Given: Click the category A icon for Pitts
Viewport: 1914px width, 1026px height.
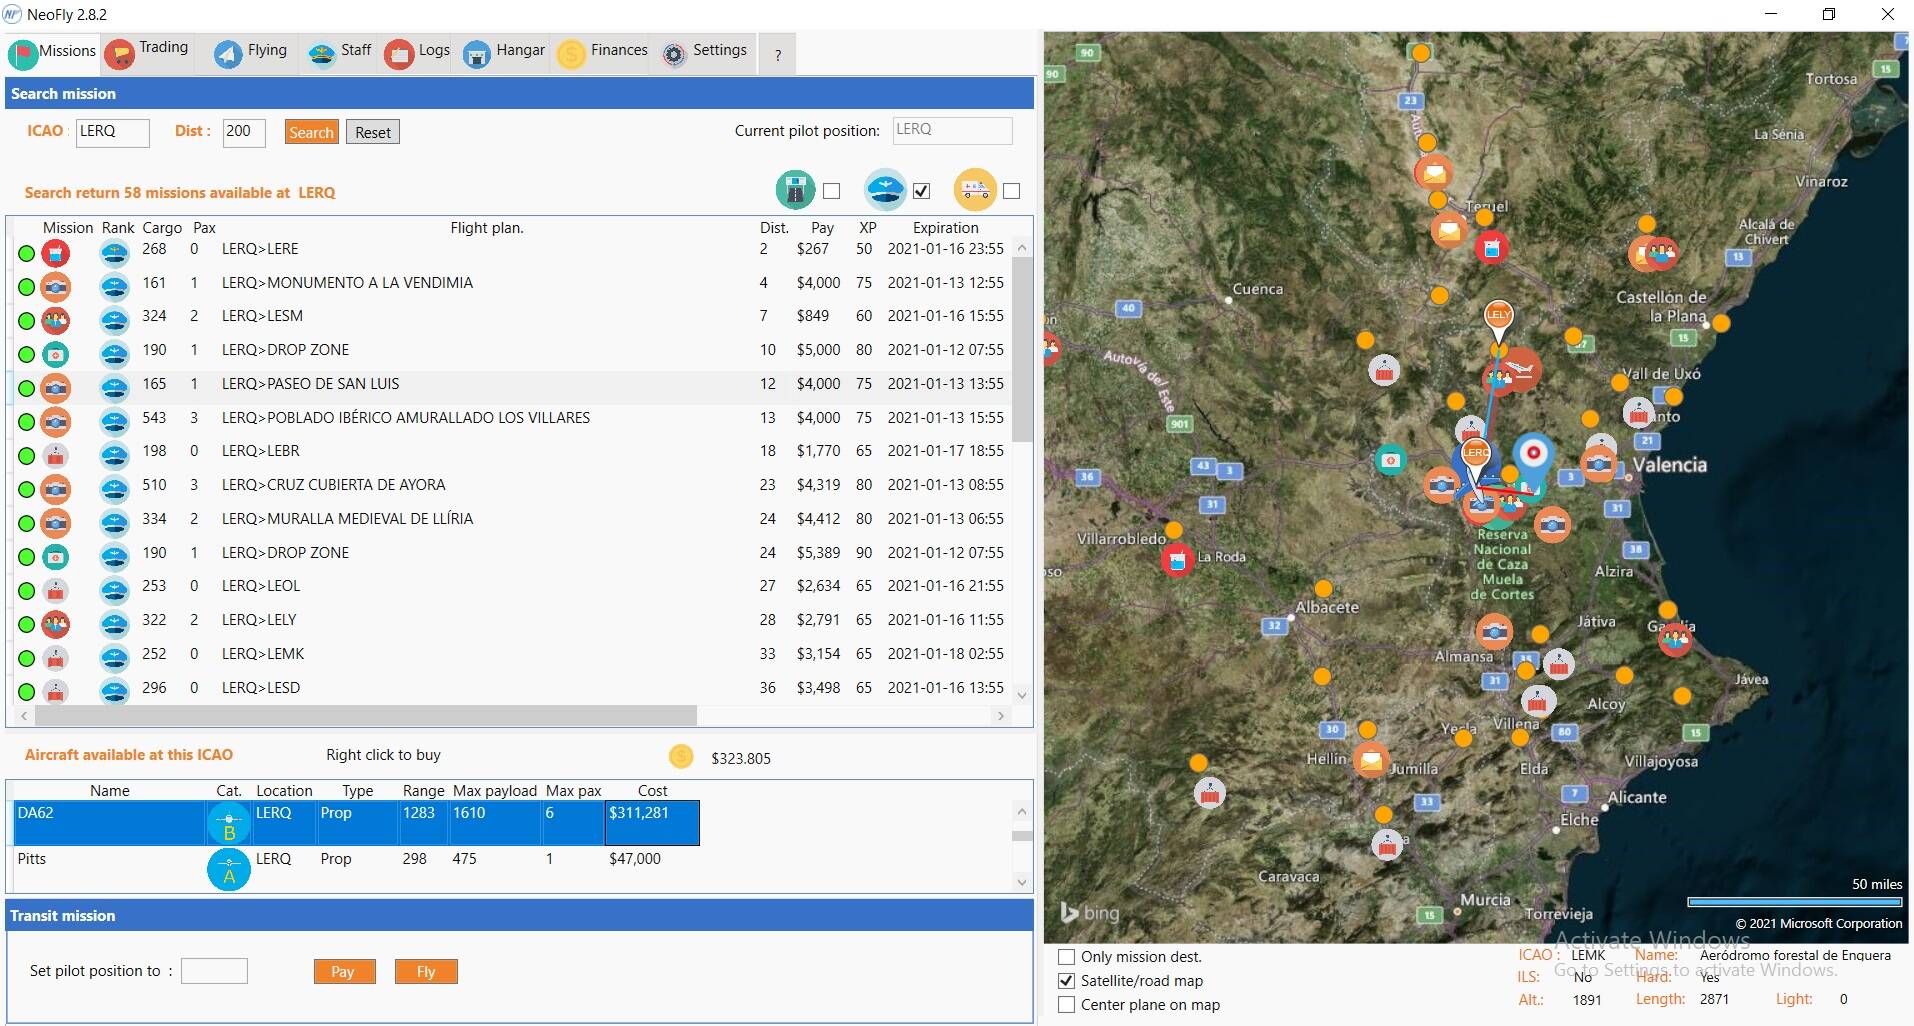Looking at the screenshot, I should (229, 869).
